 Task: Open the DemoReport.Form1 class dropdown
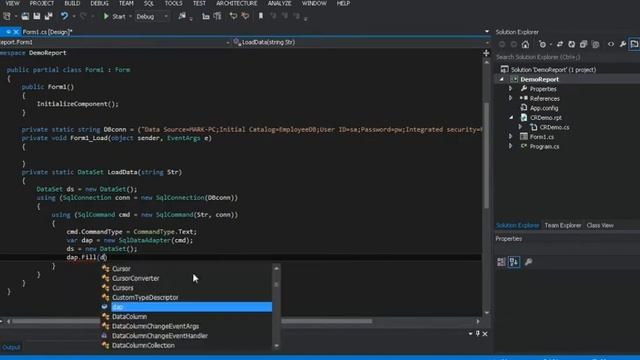pyautogui.click(x=116, y=42)
